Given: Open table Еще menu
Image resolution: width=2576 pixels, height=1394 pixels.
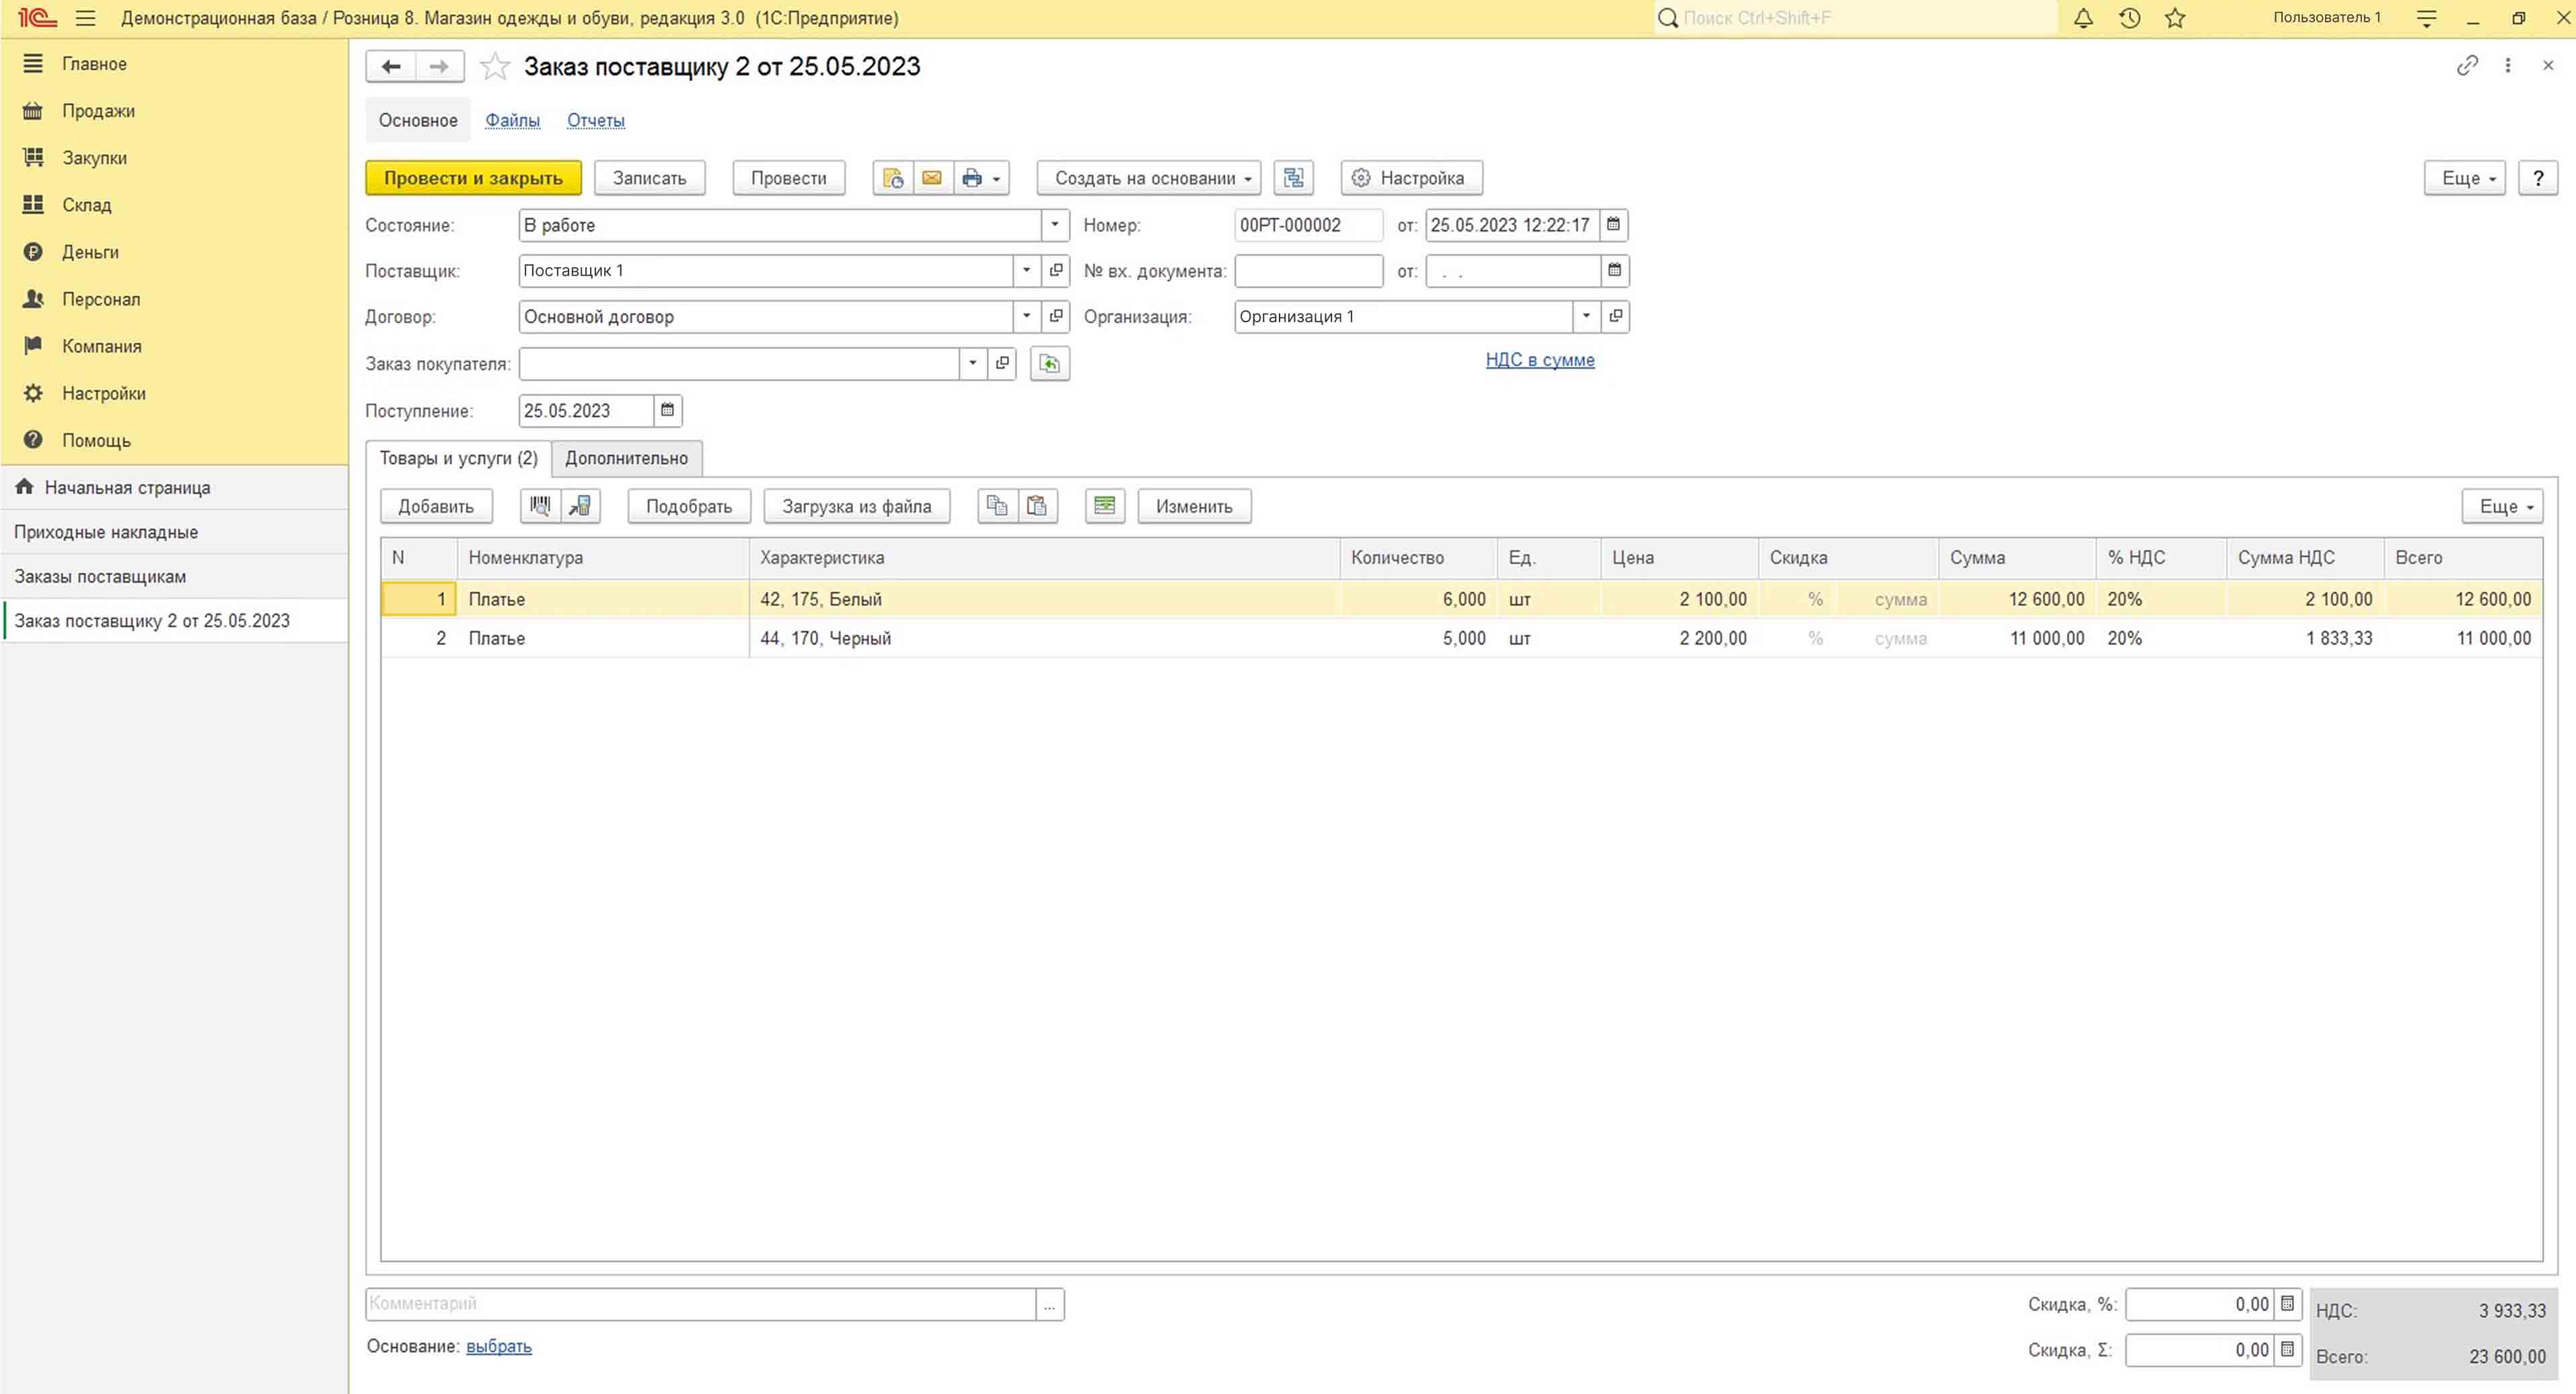Looking at the screenshot, I should (x=2502, y=506).
